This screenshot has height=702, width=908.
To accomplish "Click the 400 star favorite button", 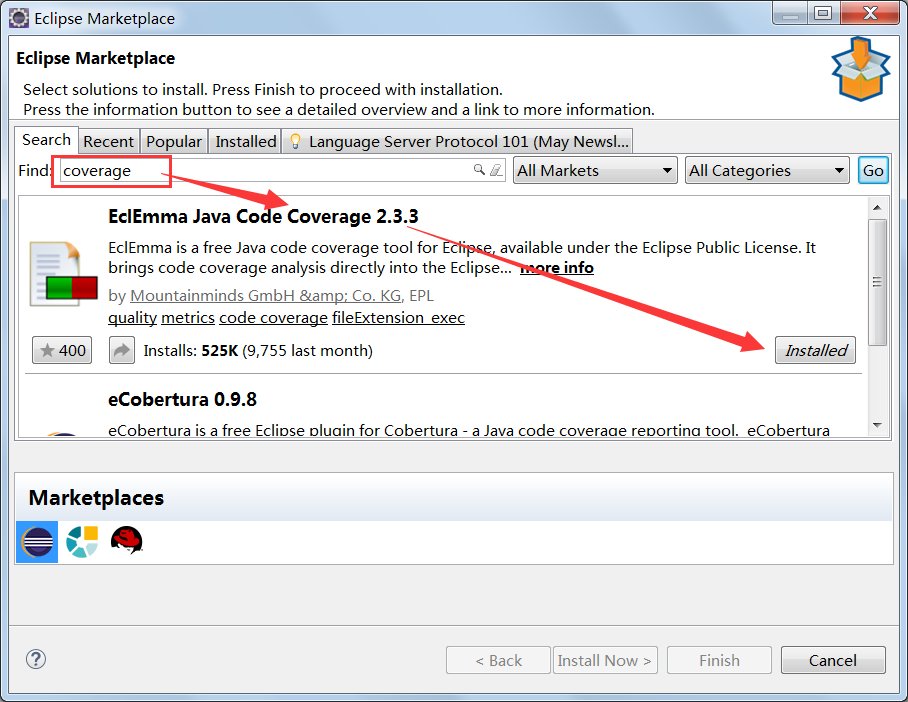I will tap(62, 350).
